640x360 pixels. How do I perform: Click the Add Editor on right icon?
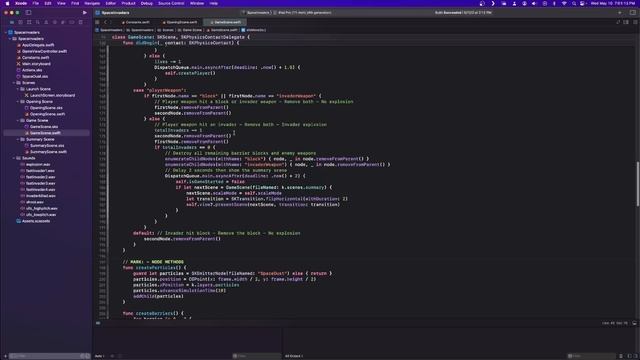point(635,22)
